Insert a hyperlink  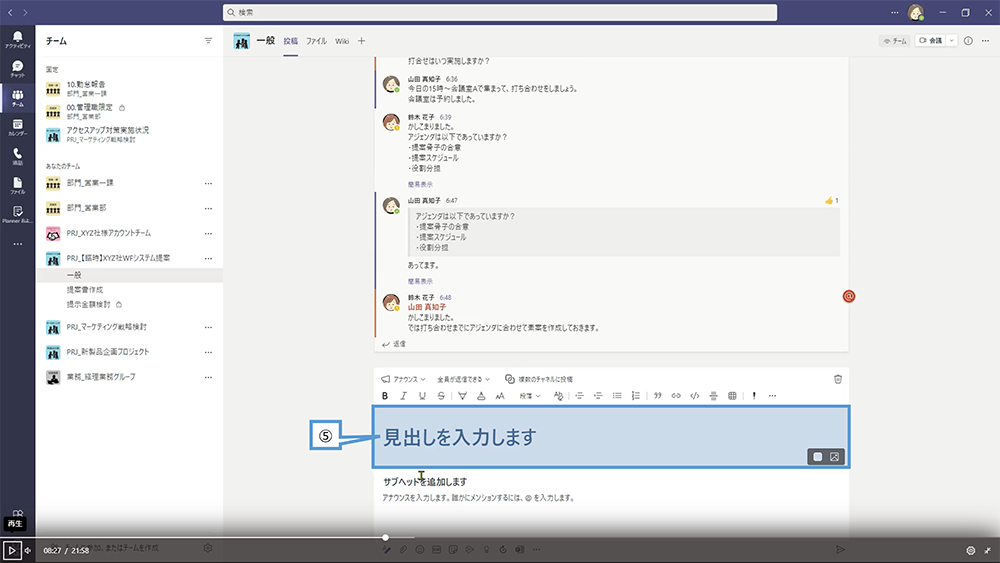(676, 396)
